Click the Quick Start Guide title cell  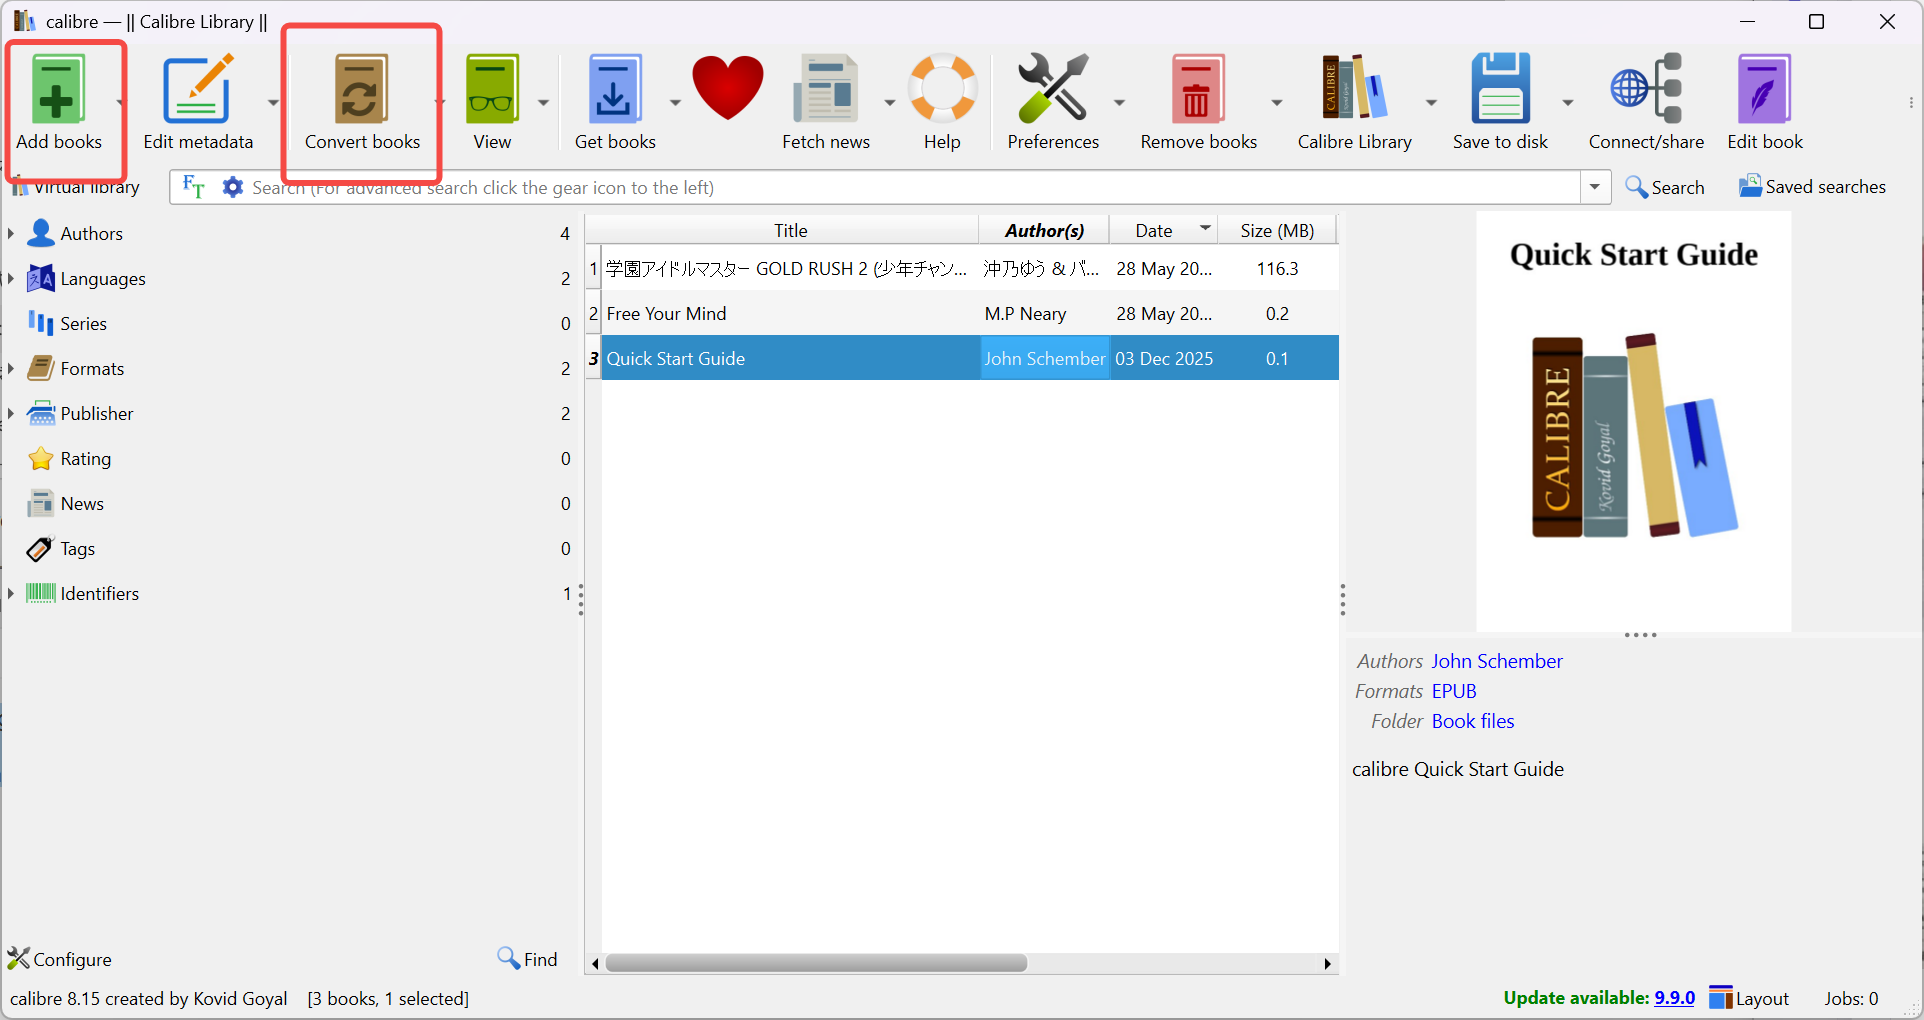tap(790, 359)
